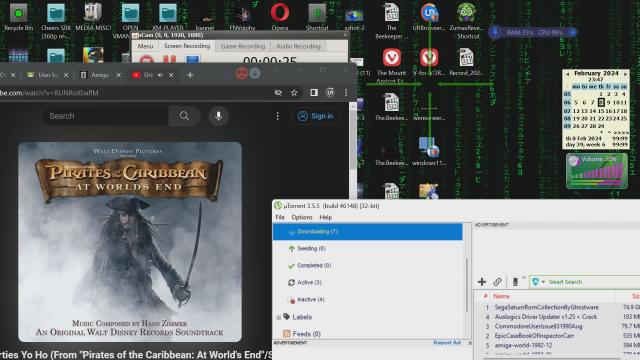The image size is (640, 360).
Task: Click the microphone icon on RAM CPU widget
Action: pyautogui.click(x=495, y=32)
